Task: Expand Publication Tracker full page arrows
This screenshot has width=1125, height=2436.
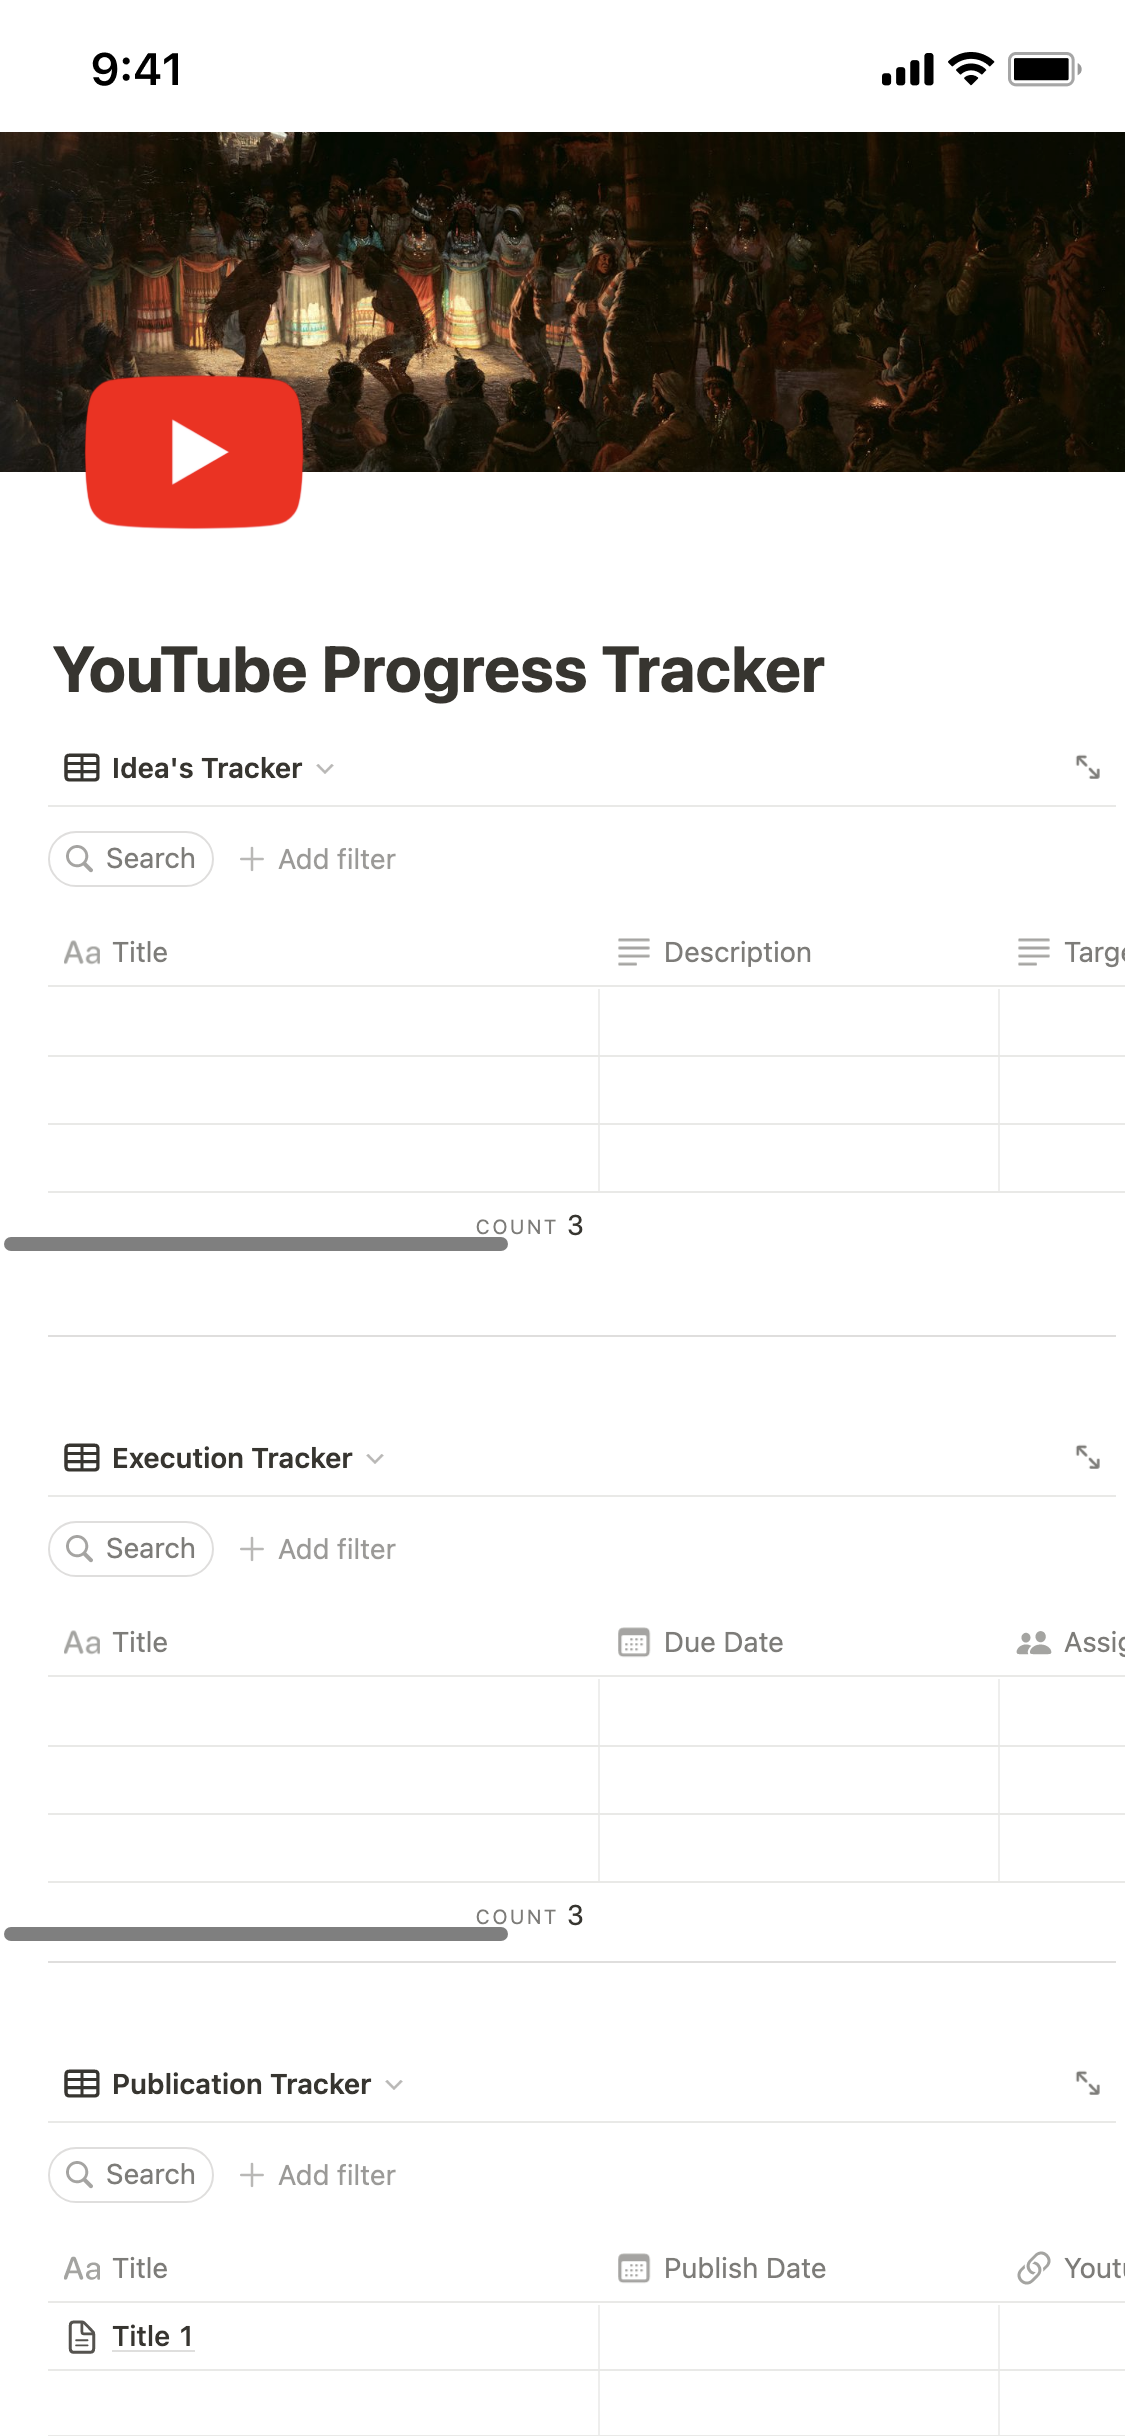Action: (1087, 2084)
